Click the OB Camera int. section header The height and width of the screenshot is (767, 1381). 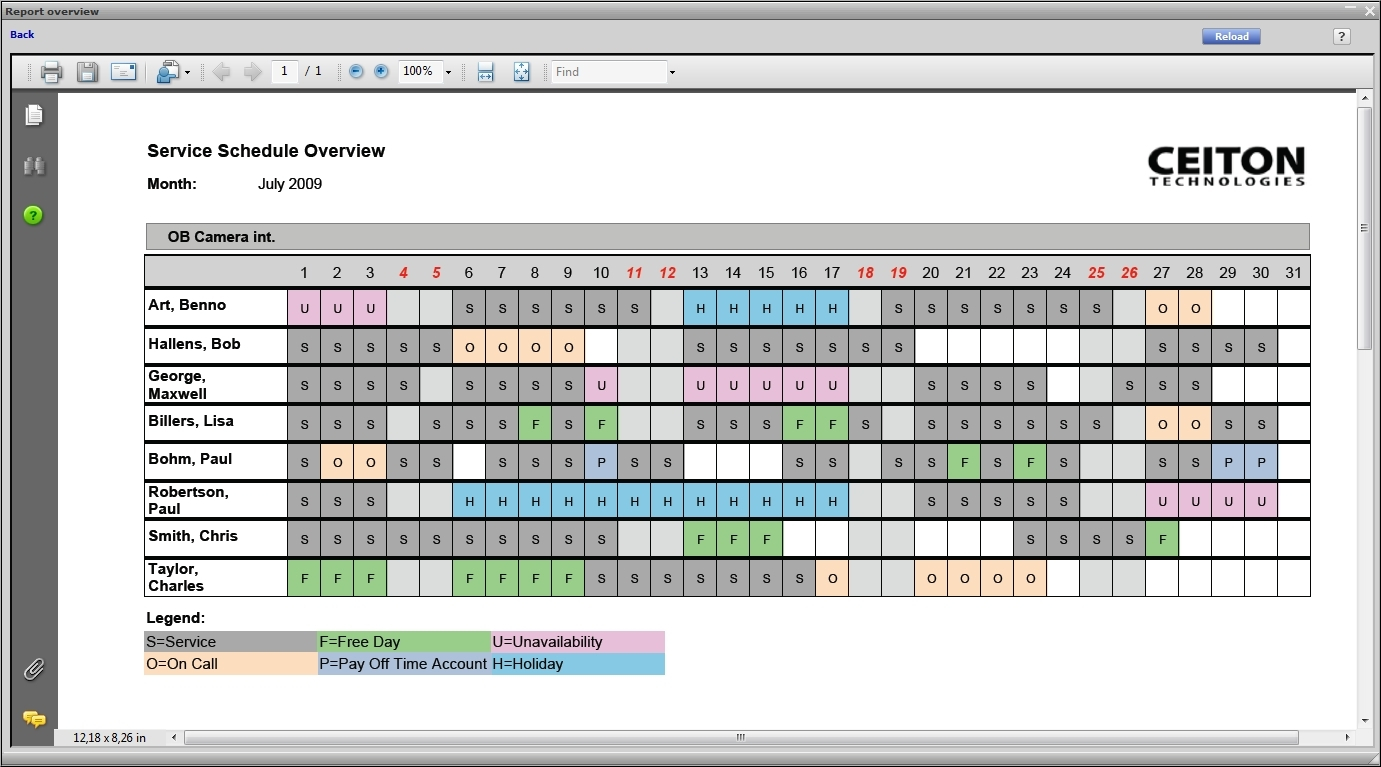(x=727, y=237)
